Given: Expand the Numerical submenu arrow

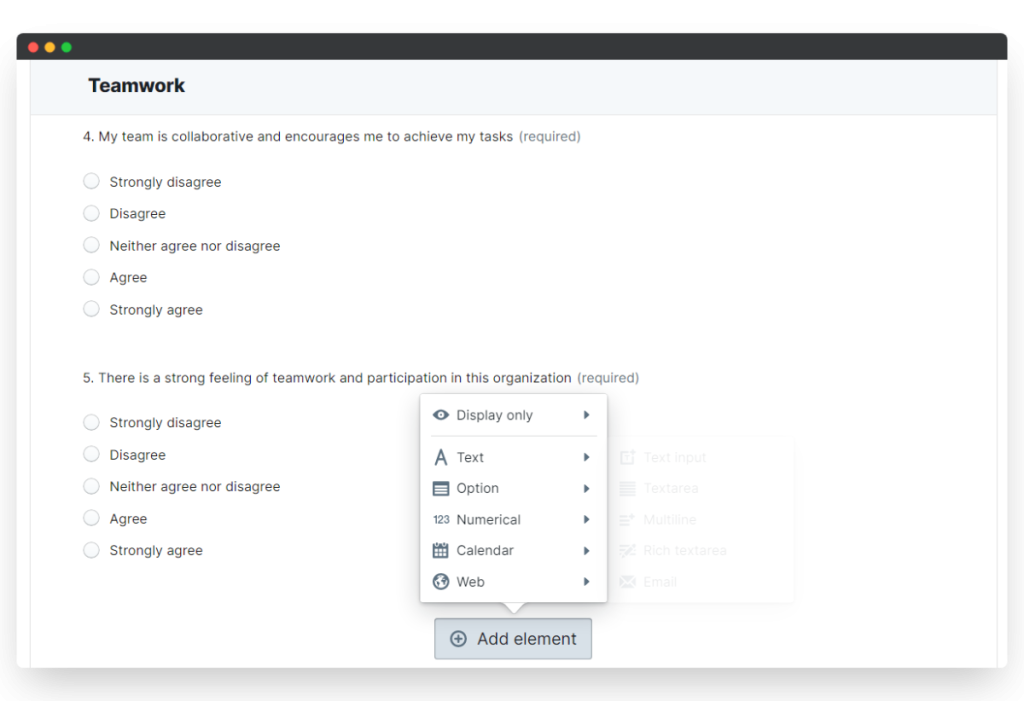Looking at the screenshot, I should pos(587,520).
